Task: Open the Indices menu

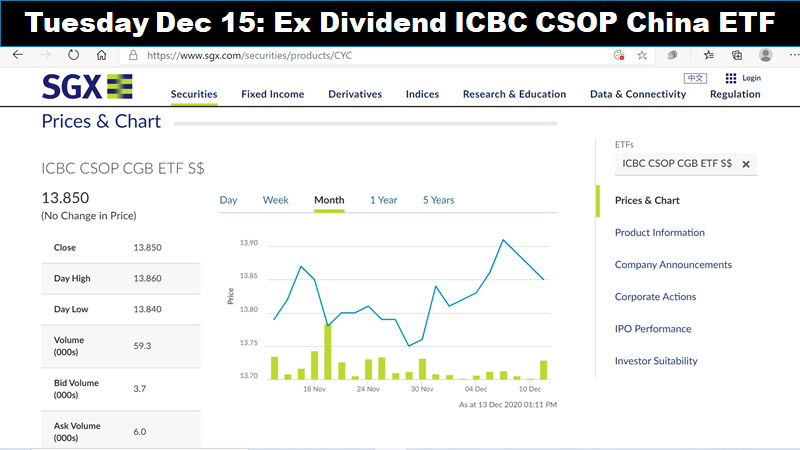Action: click(x=422, y=94)
